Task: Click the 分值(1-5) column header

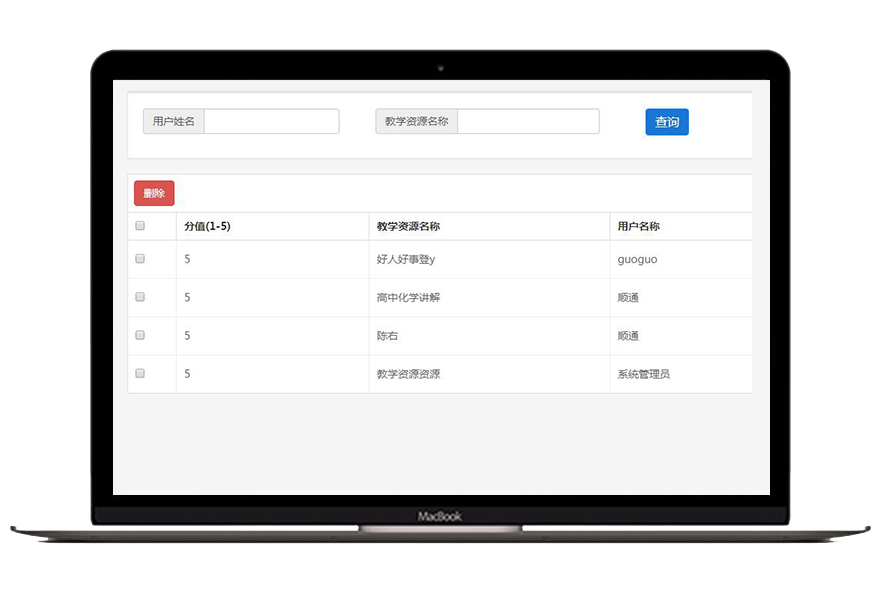Action: (208, 227)
